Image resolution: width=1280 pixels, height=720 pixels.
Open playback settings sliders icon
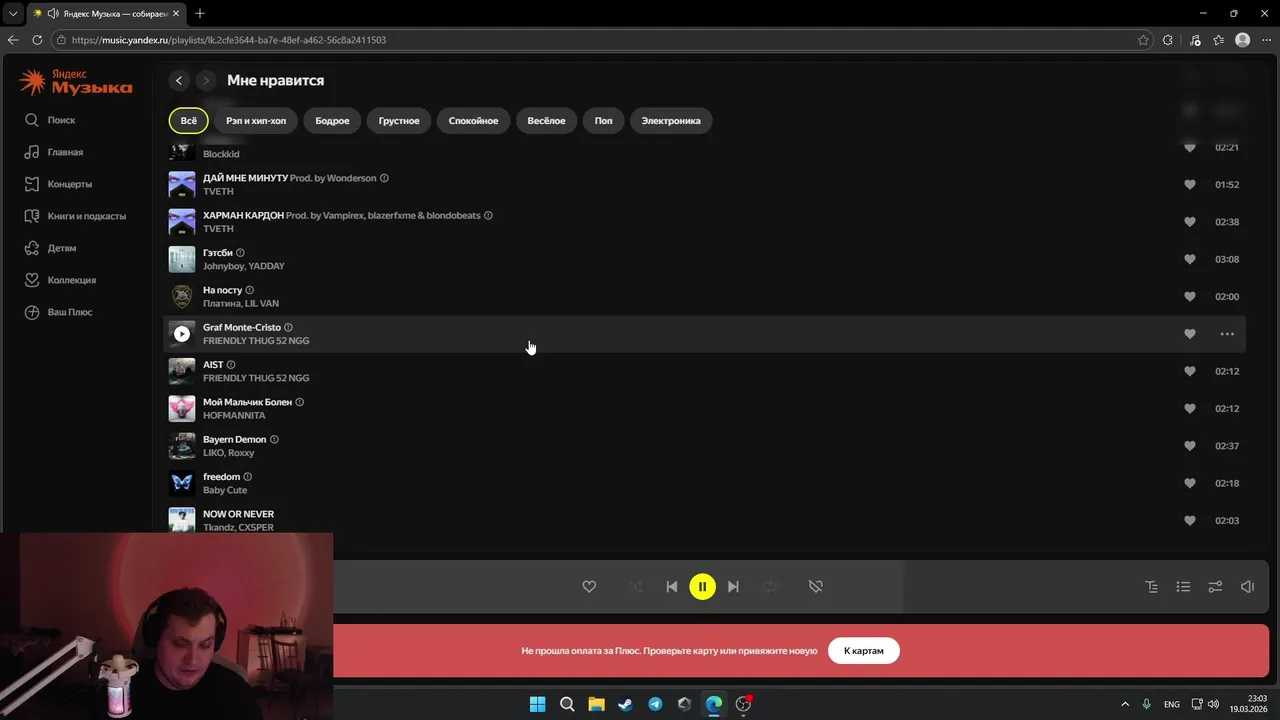1215,587
